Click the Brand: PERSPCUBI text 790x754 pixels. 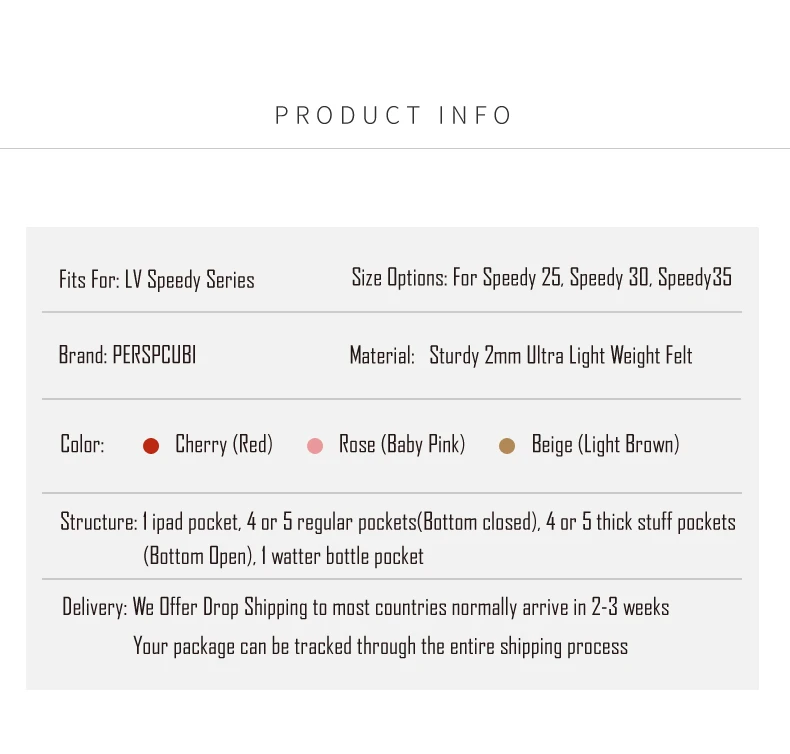coord(127,355)
